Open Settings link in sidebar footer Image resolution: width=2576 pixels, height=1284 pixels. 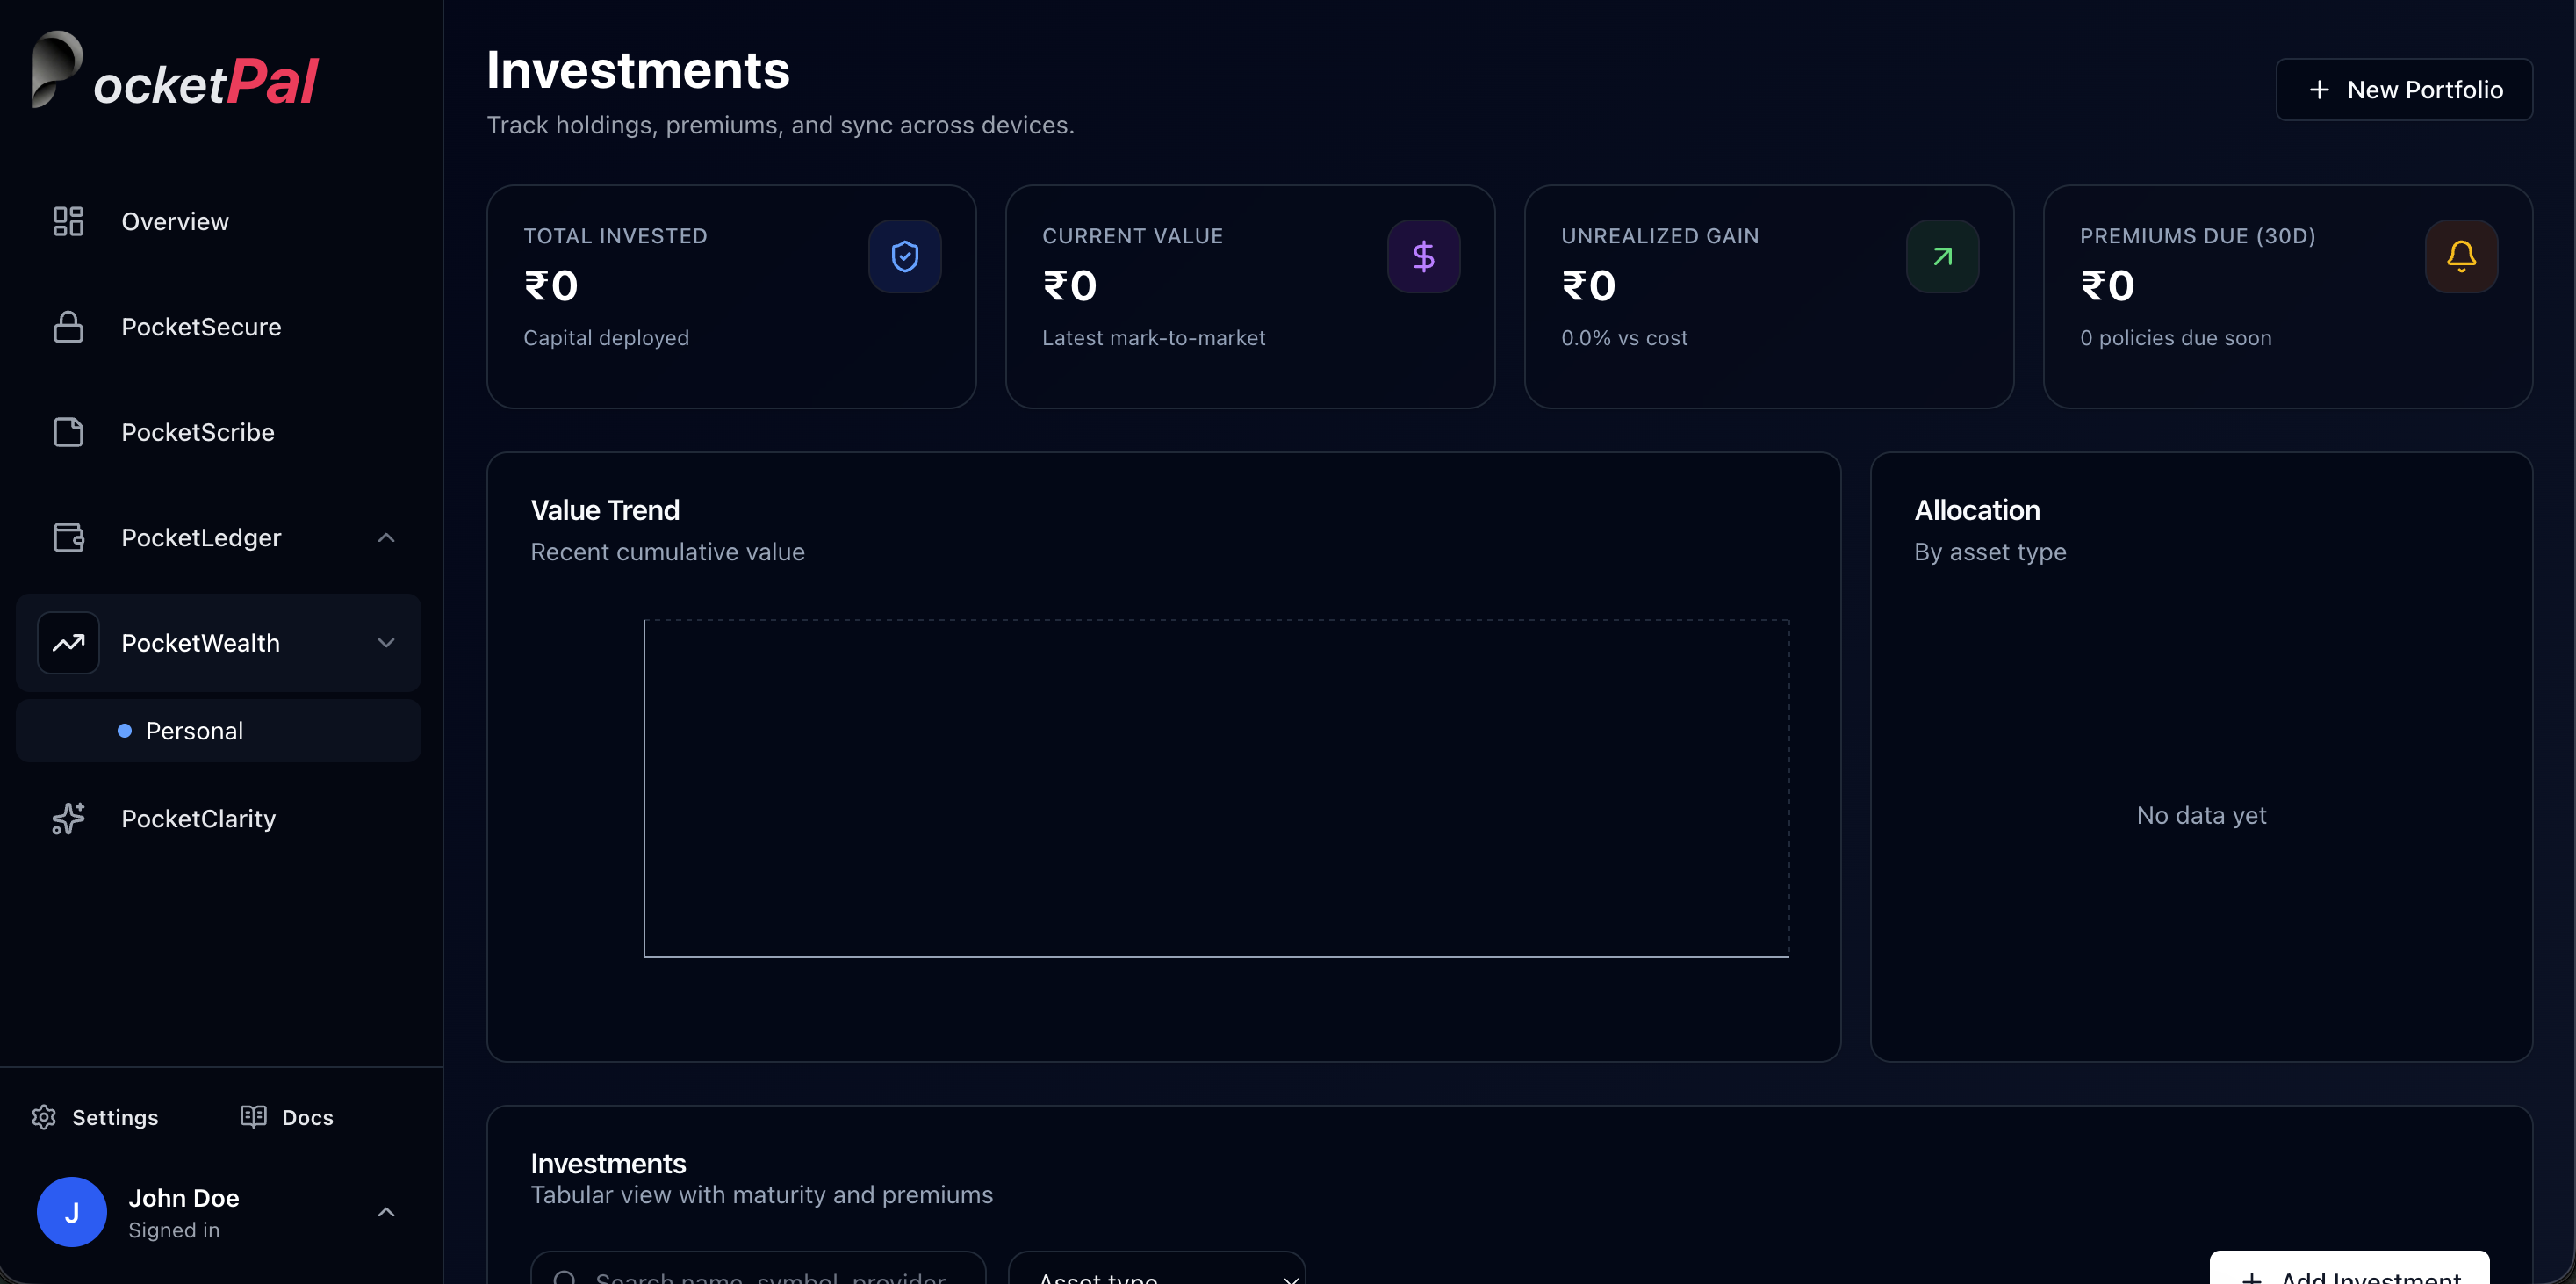coord(95,1117)
